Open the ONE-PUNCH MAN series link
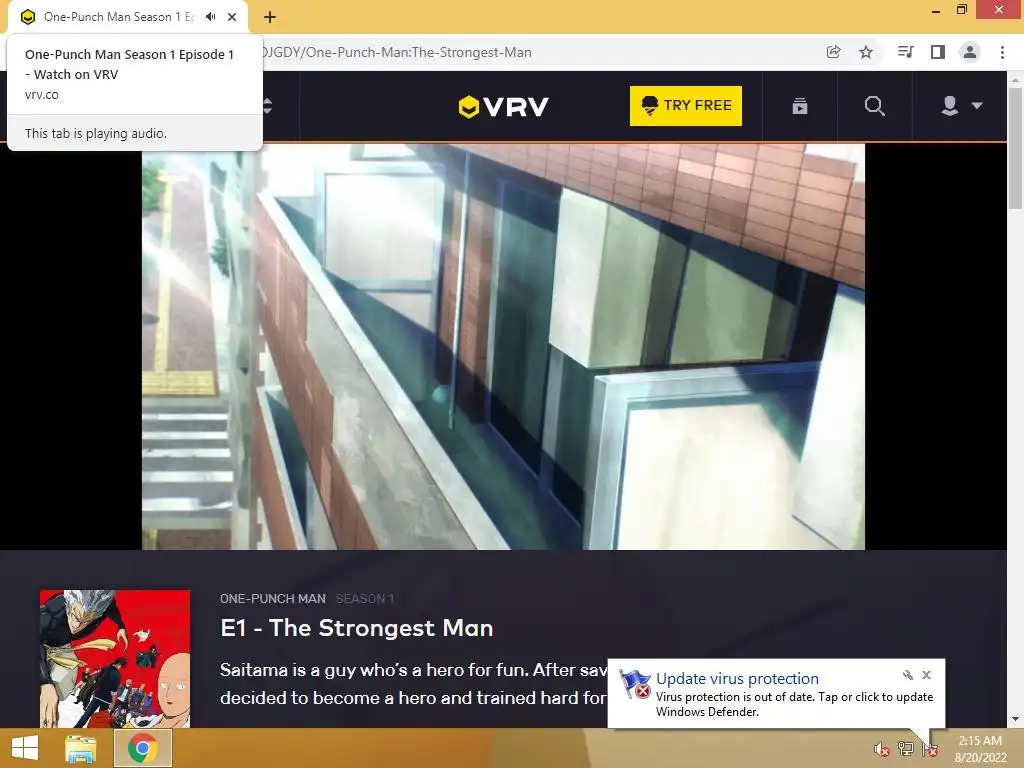The width and height of the screenshot is (1024, 768). [273, 598]
